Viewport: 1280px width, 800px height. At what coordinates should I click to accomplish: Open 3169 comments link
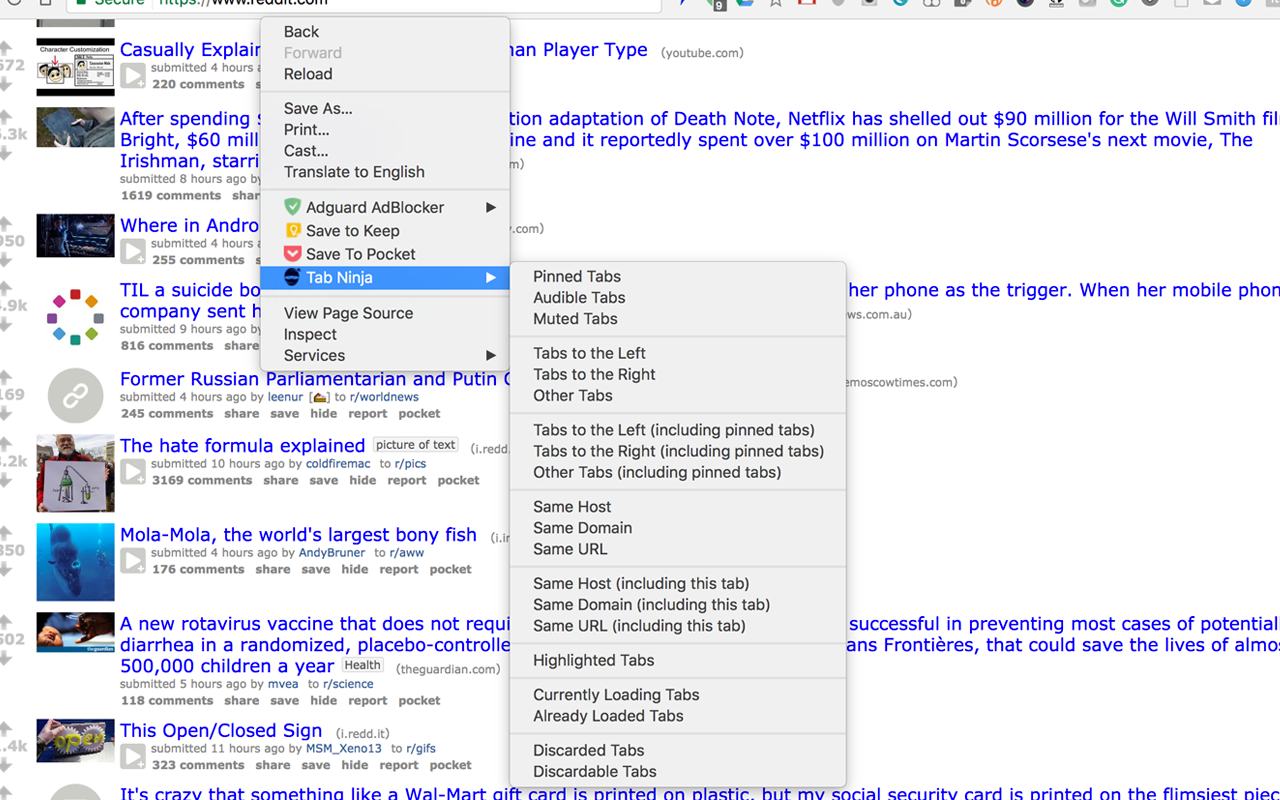(202, 480)
